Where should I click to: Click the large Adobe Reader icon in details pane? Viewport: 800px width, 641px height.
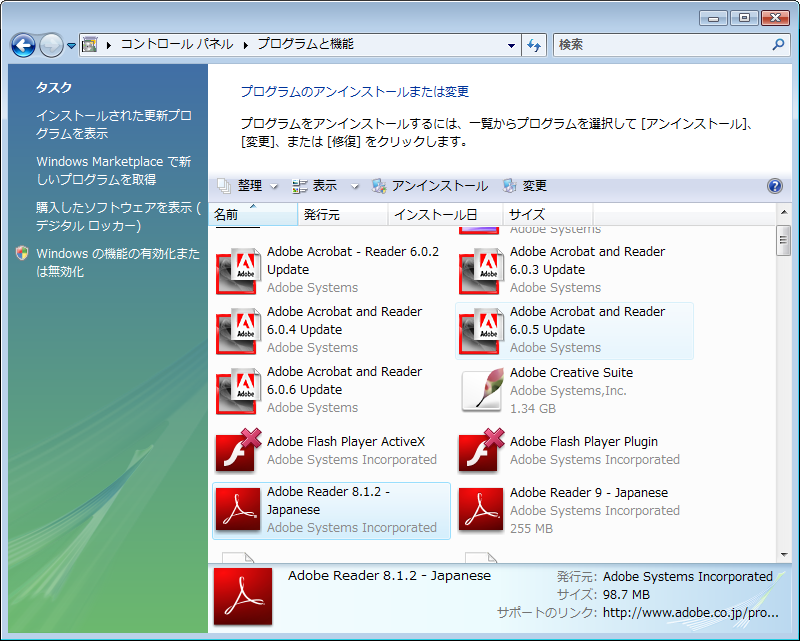tap(243, 597)
